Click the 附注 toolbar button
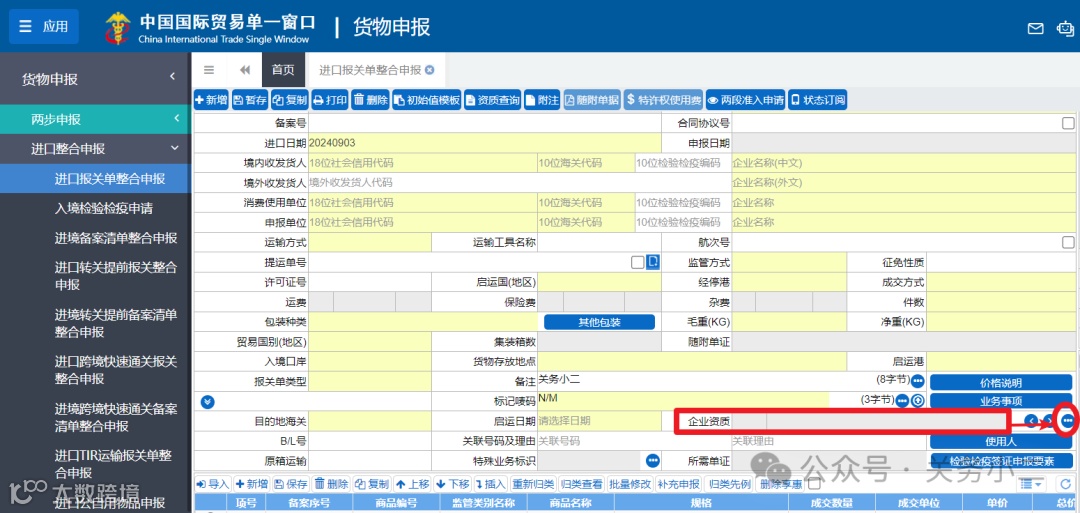1080x513 pixels. tap(542, 100)
